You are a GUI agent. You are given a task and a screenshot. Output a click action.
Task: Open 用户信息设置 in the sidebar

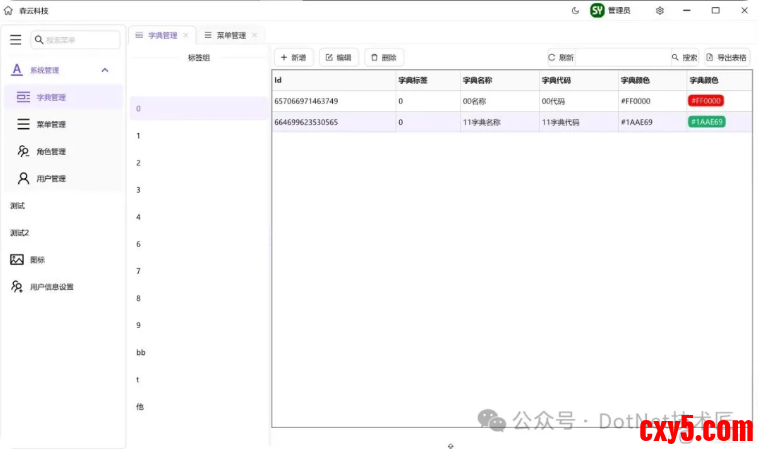(51, 287)
